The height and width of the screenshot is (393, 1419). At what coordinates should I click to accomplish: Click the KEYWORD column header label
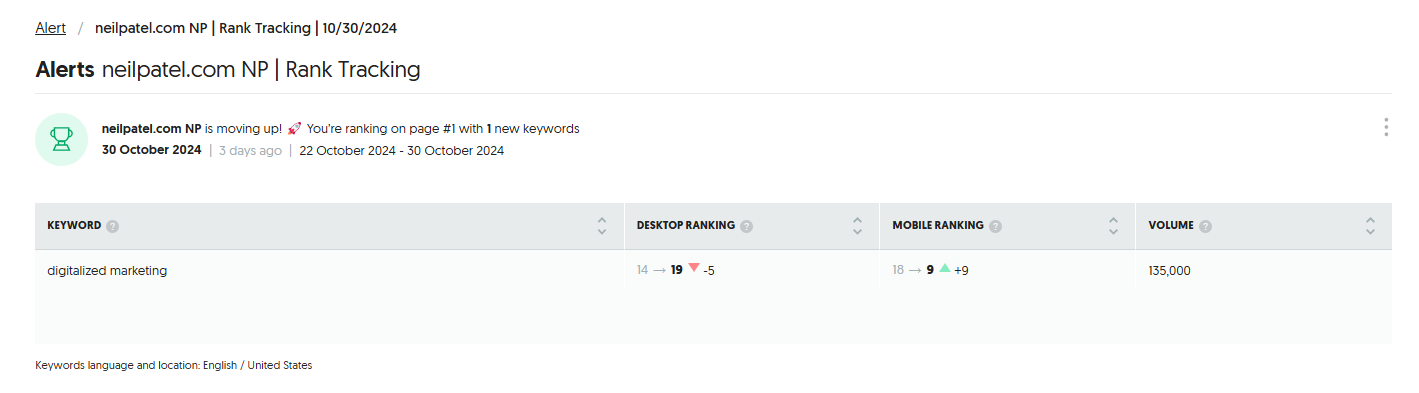74,226
